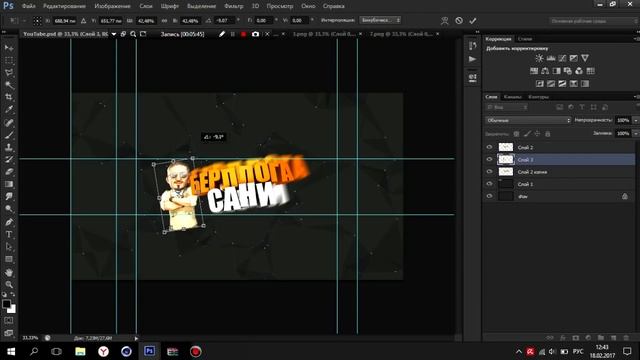Select the Brush tool

(x=9, y=135)
